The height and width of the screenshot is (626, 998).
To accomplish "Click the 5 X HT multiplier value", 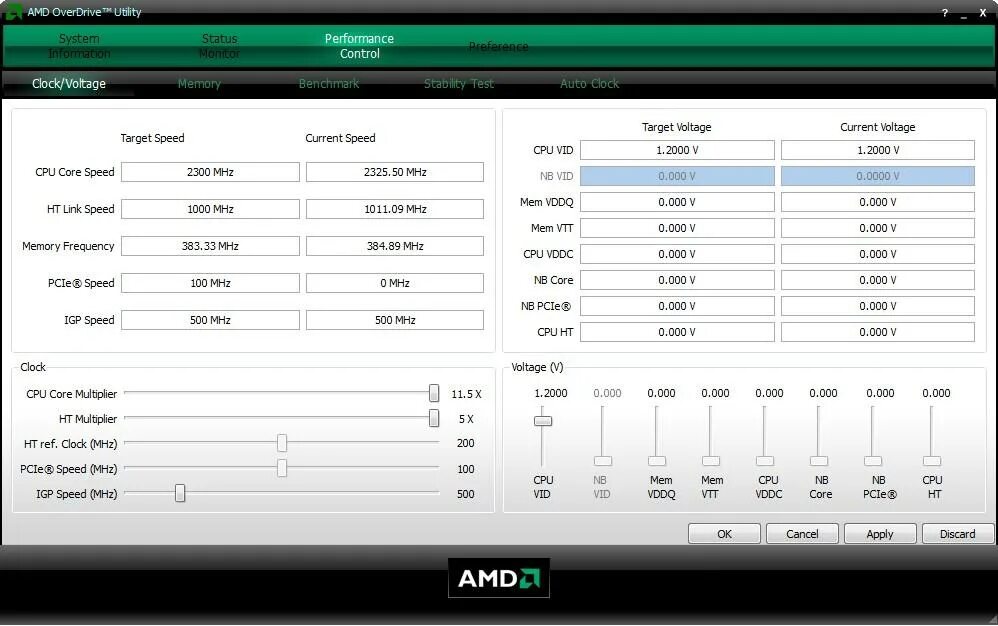I will [x=467, y=419].
